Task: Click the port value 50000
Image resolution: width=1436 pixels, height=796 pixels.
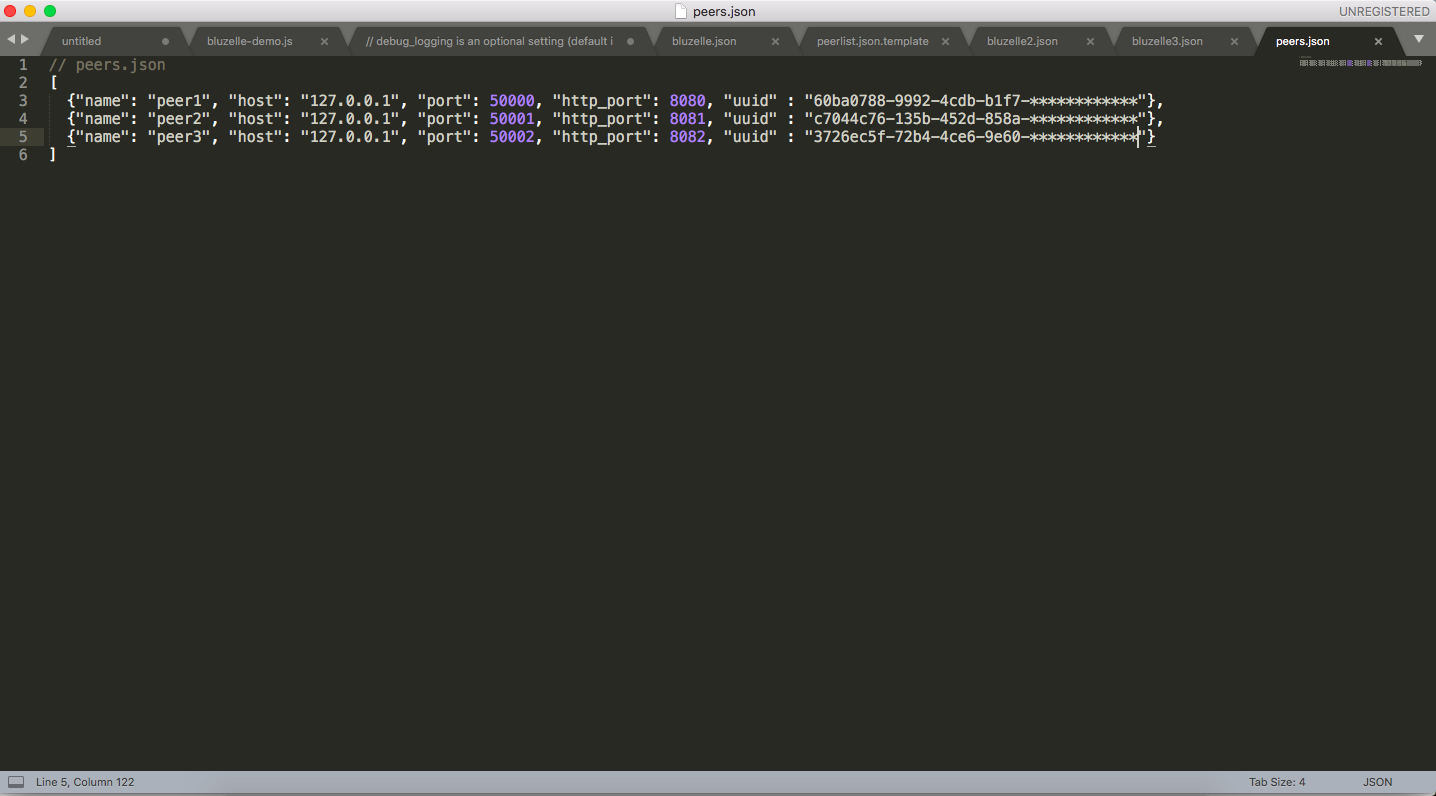Action: pyautogui.click(x=512, y=101)
